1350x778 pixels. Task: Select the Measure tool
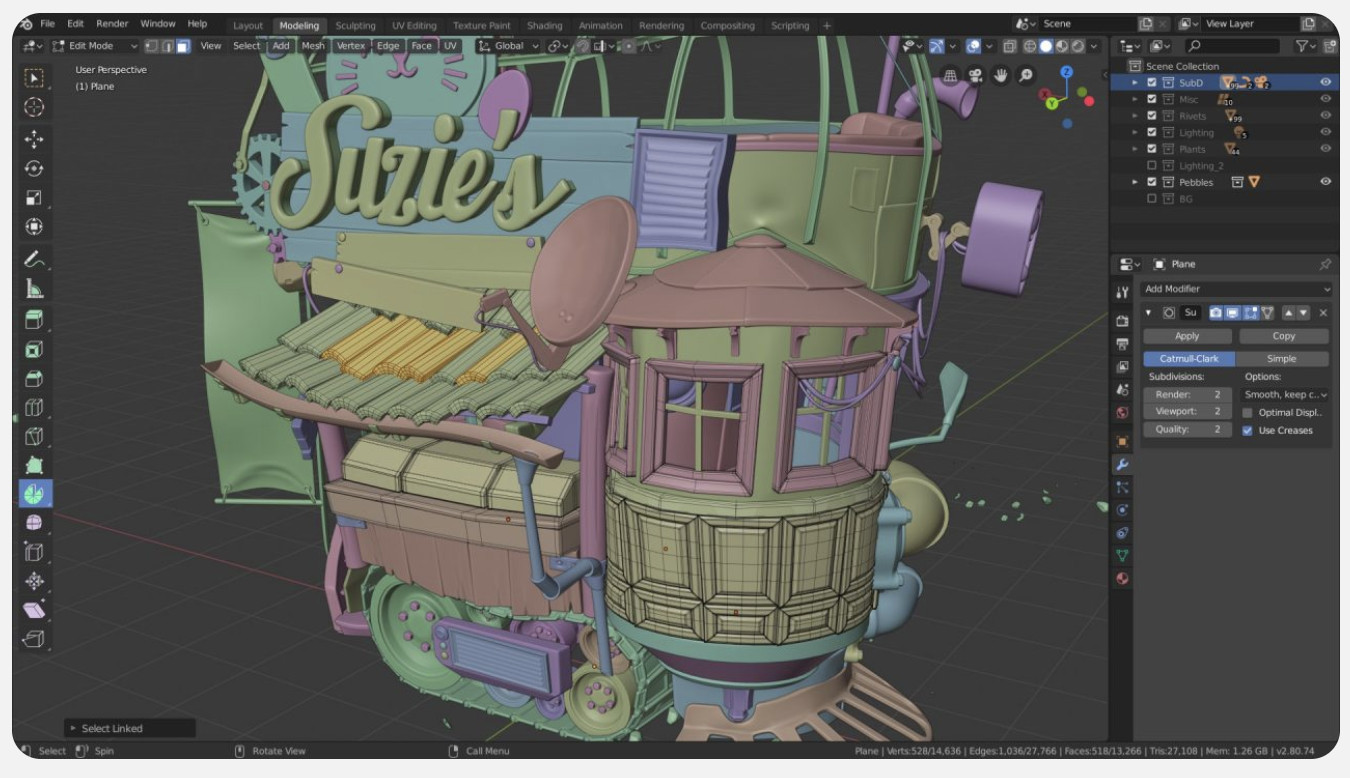34,289
